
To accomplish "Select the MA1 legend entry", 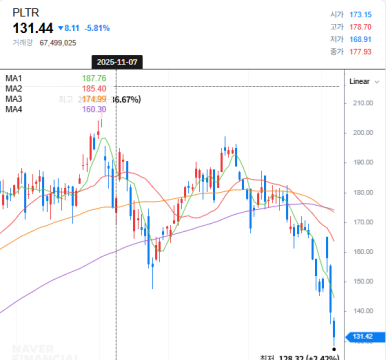I will 14,78.
